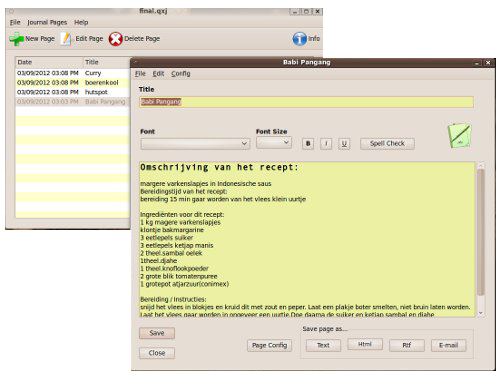Image resolution: width=500 pixels, height=381 pixels.
Task: Save page as Text
Action: [x=323, y=345]
